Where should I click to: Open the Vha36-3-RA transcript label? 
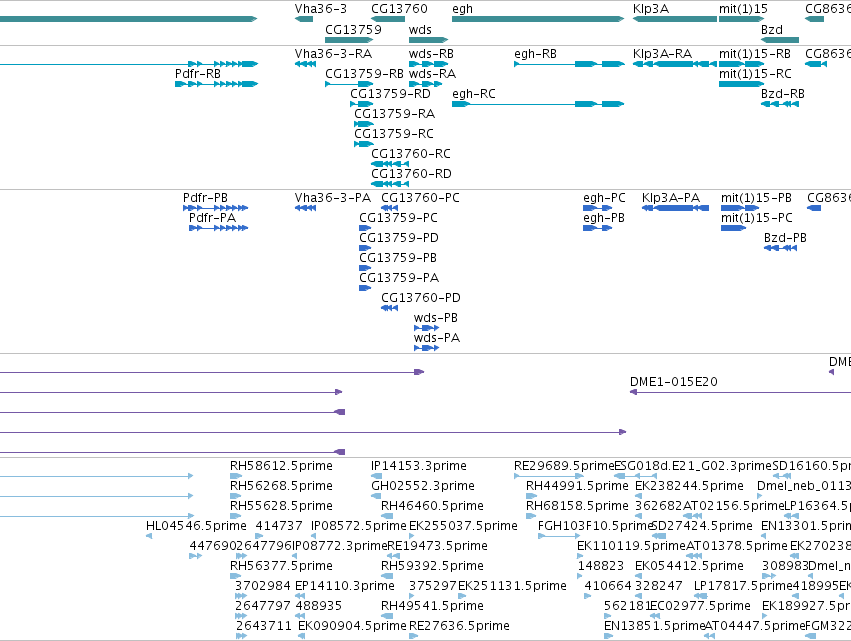333,54
